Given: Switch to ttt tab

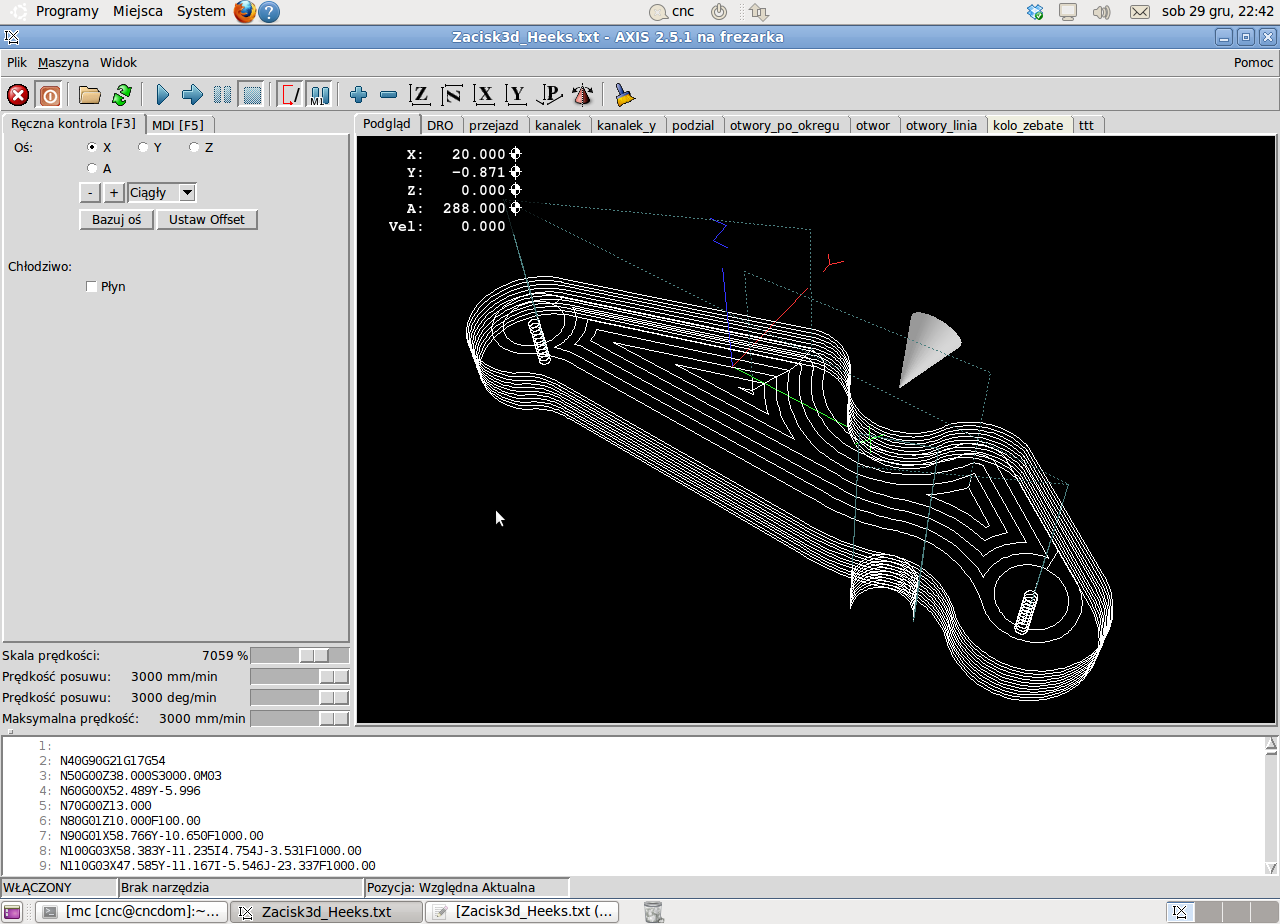Looking at the screenshot, I should coord(1087,125).
